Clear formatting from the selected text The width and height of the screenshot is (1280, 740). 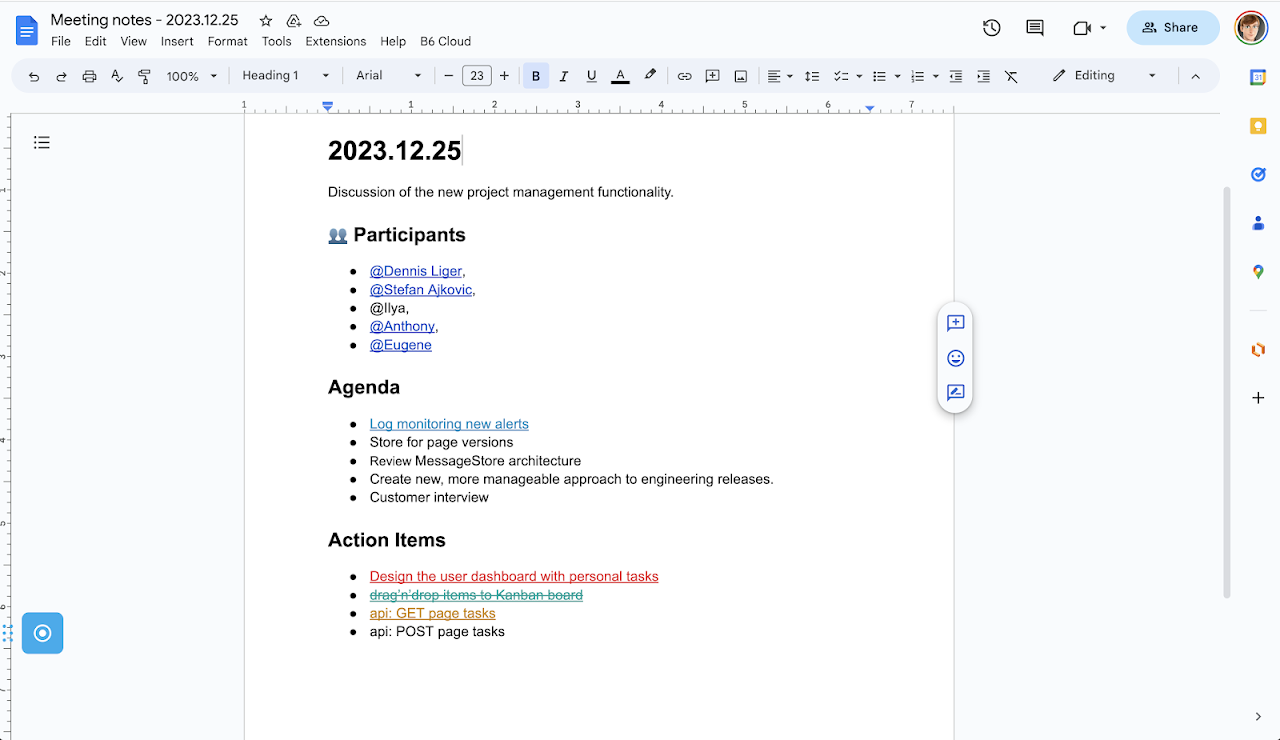1011,76
